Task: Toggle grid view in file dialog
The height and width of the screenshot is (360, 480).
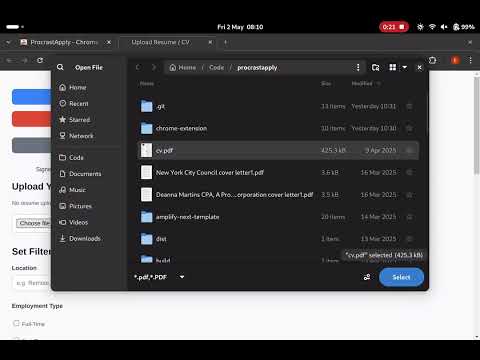Action: pos(393,67)
